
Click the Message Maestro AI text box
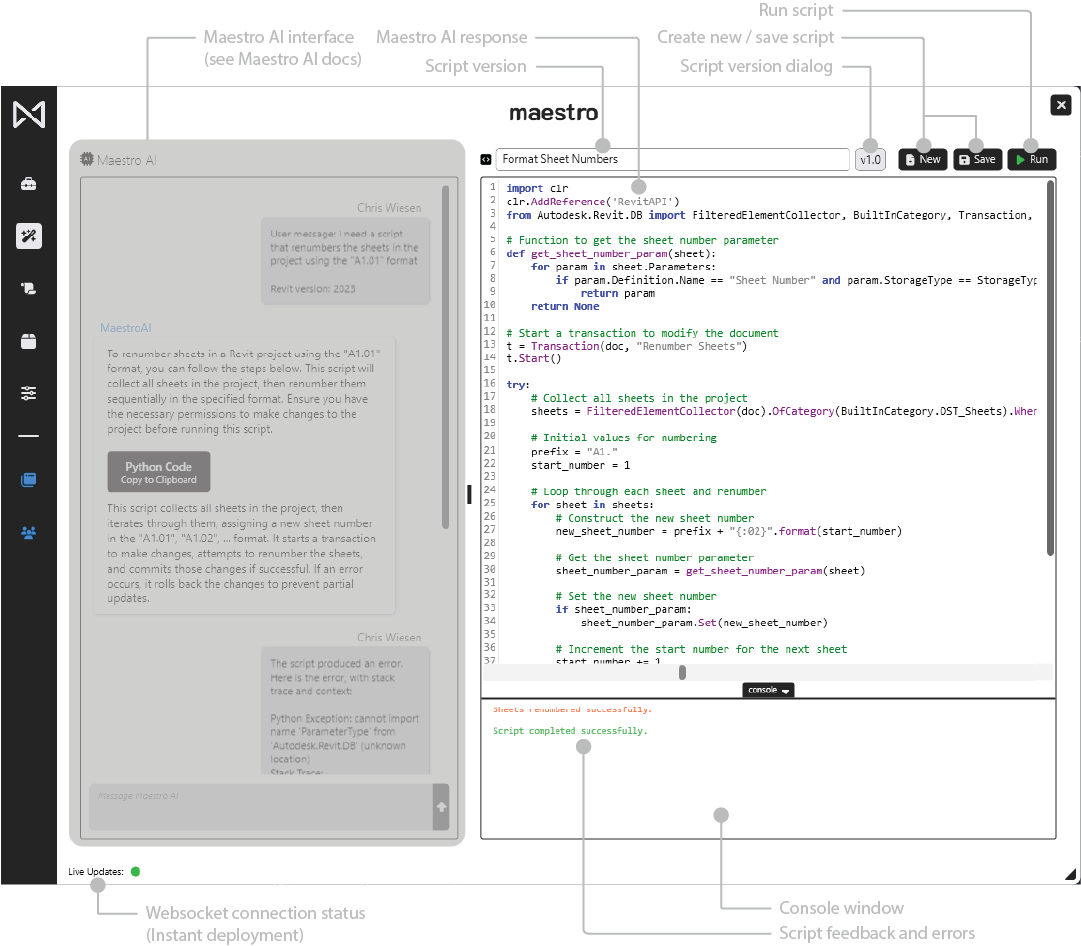260,806
